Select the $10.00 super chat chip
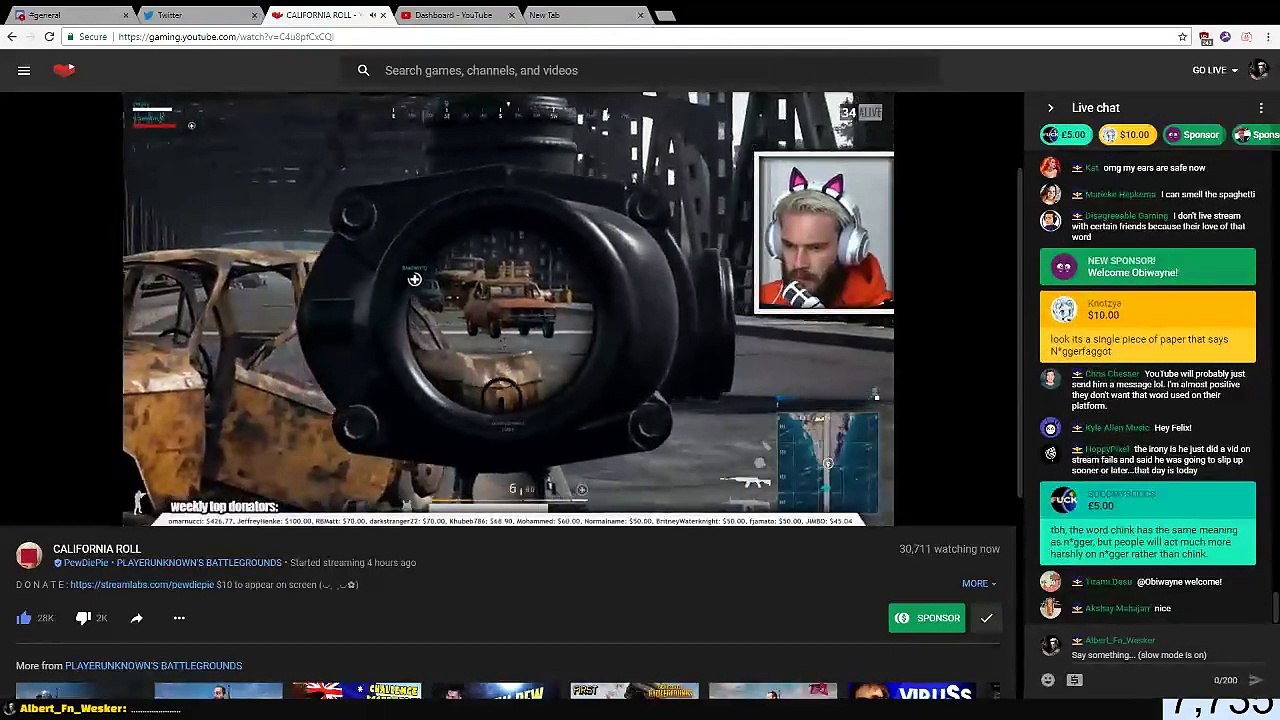 tap(1126, 135)
